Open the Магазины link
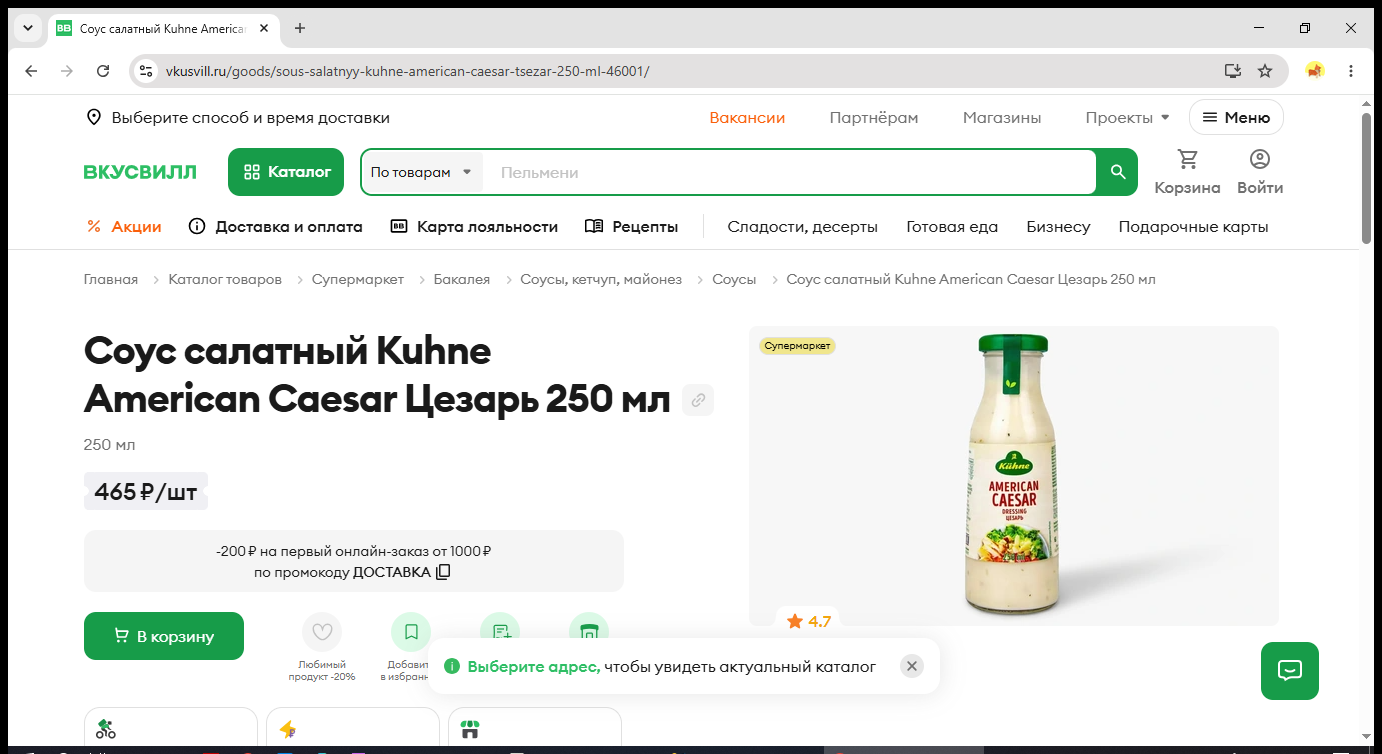 point(1002,118)
